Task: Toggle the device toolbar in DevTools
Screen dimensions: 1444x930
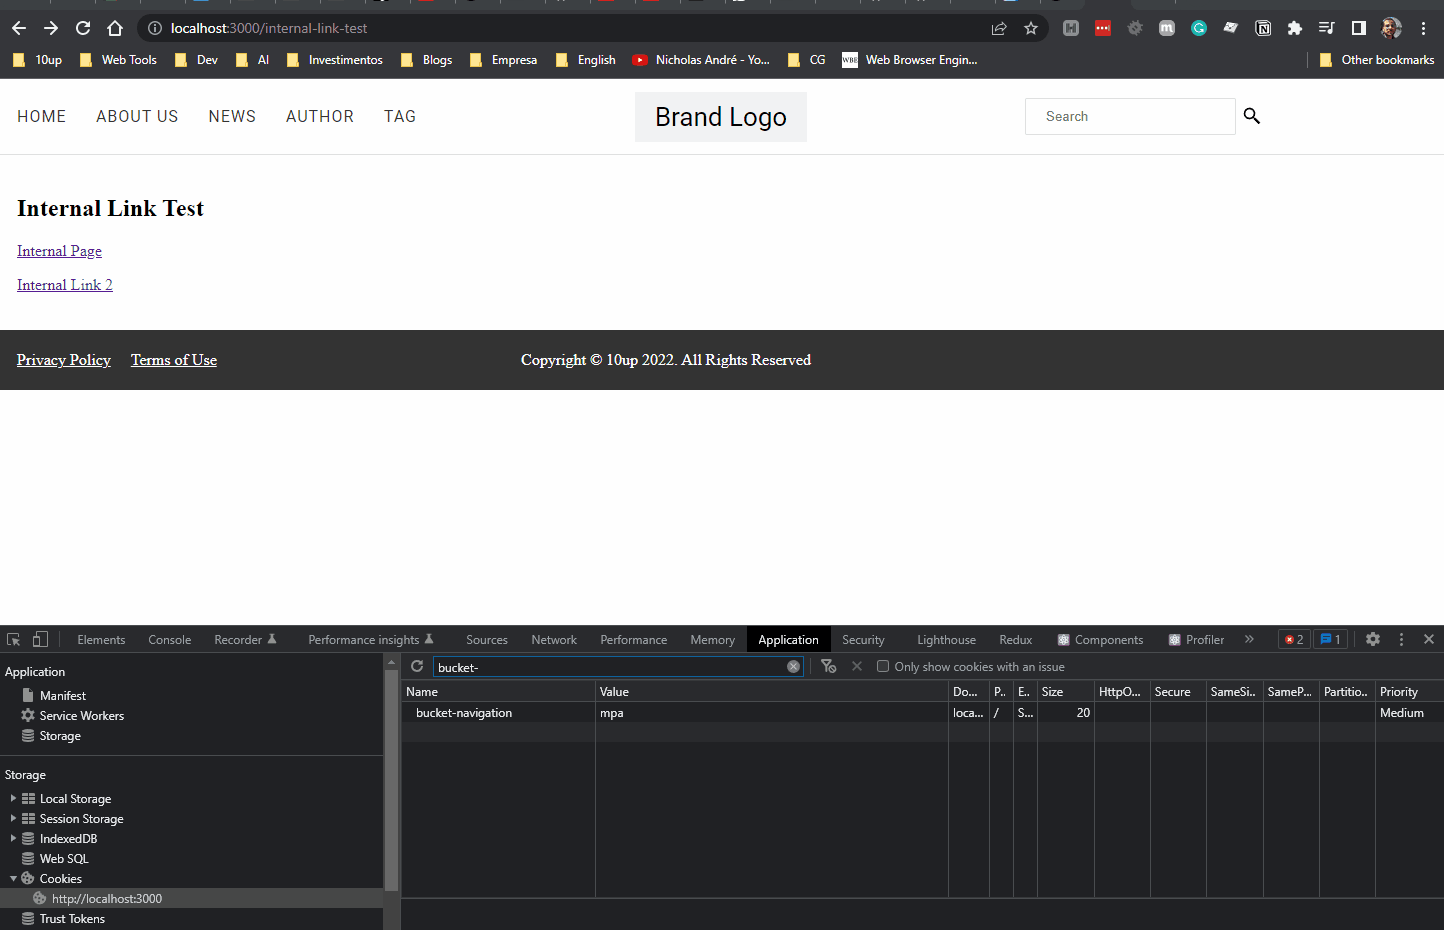Action: pyautogui.click(x=40, y=639)
